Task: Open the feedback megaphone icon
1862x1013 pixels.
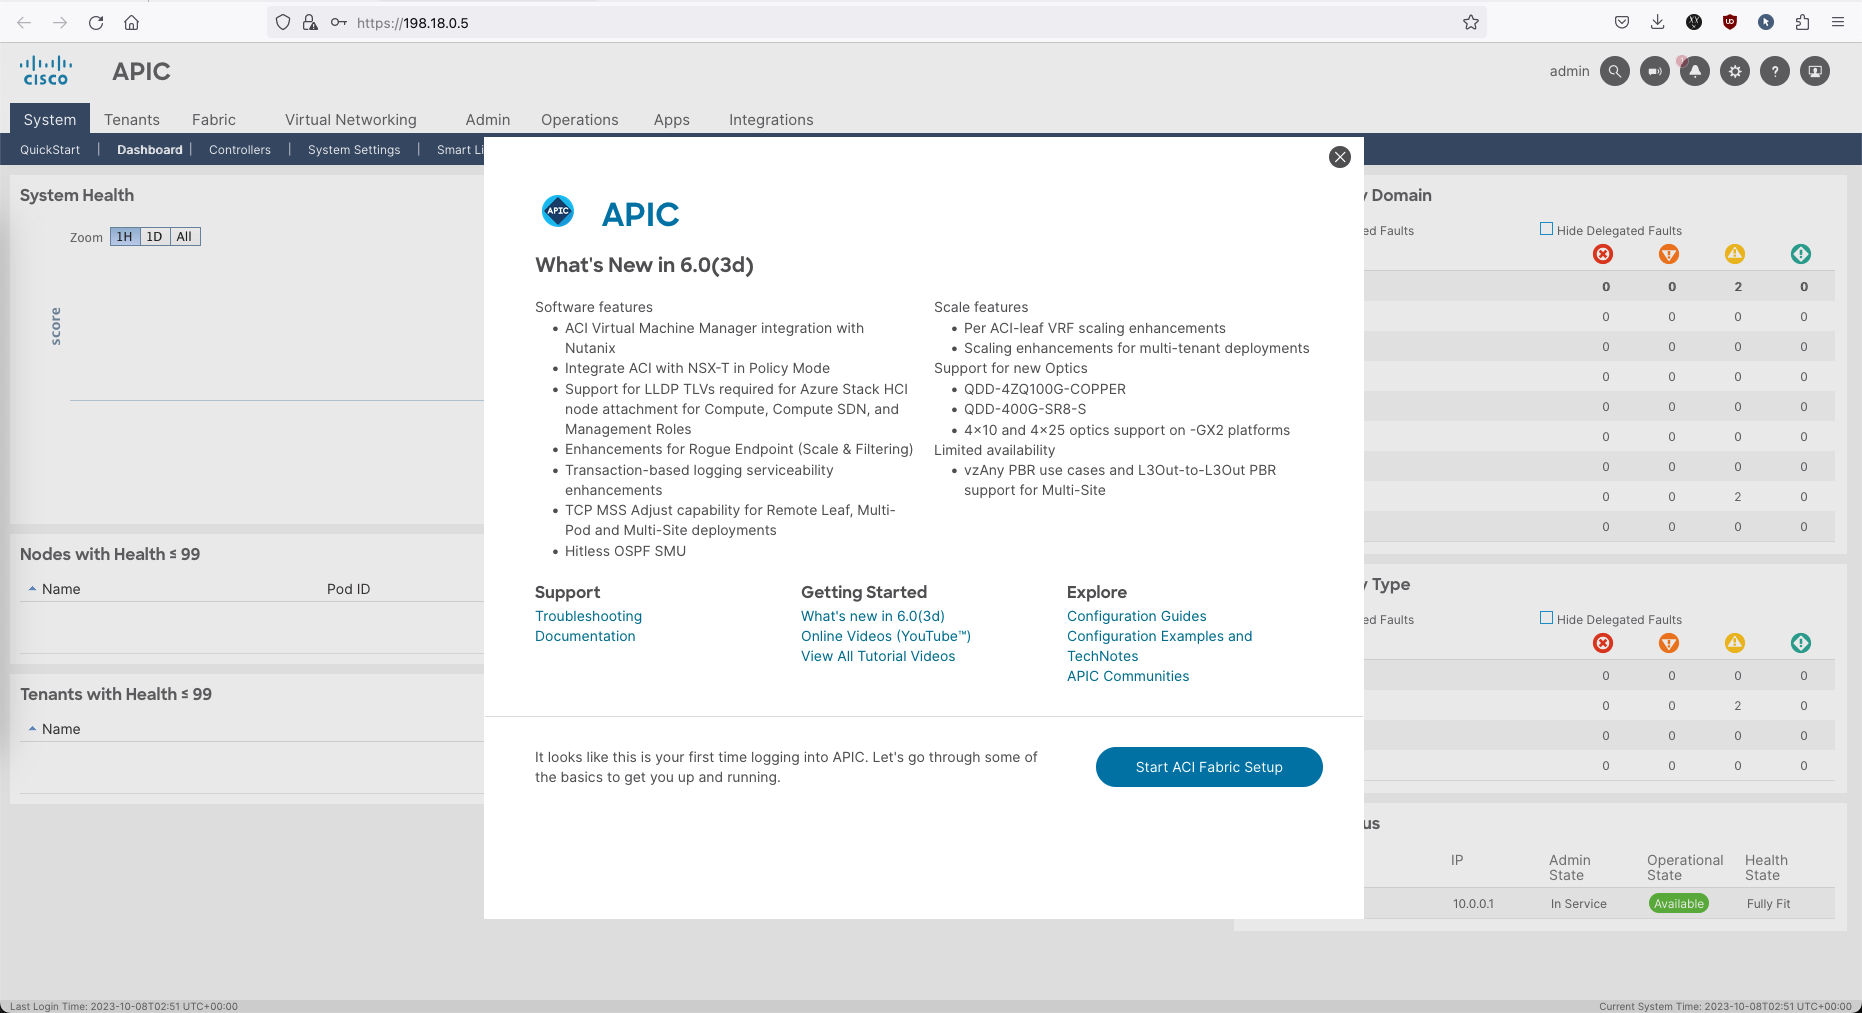Action: 1654,71
